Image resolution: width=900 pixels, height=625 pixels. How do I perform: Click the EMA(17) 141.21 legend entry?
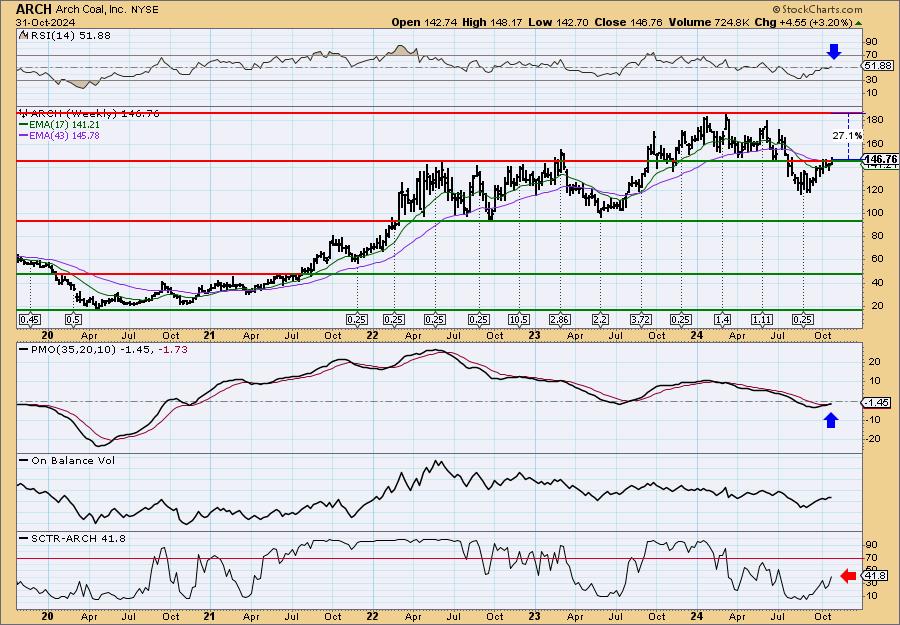click(x=59, y=124)
